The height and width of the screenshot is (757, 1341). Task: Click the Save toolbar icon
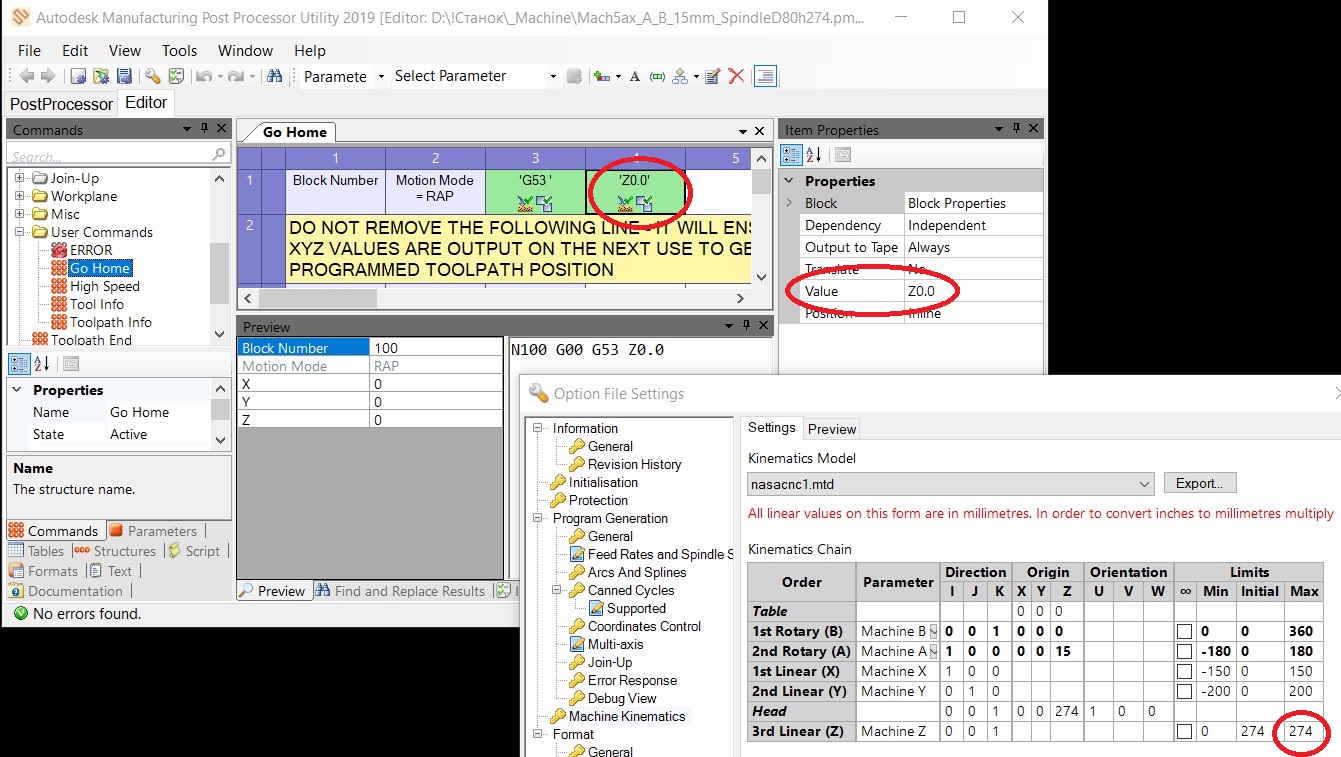[124, 75]
